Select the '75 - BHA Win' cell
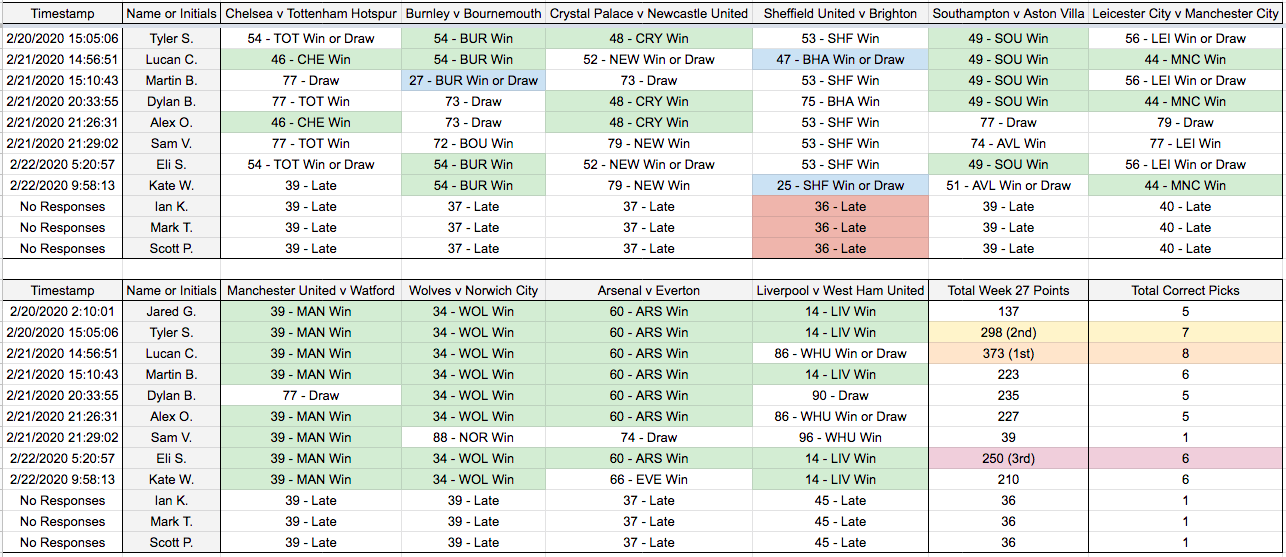 pyautogui.click(x=840, y=101)
